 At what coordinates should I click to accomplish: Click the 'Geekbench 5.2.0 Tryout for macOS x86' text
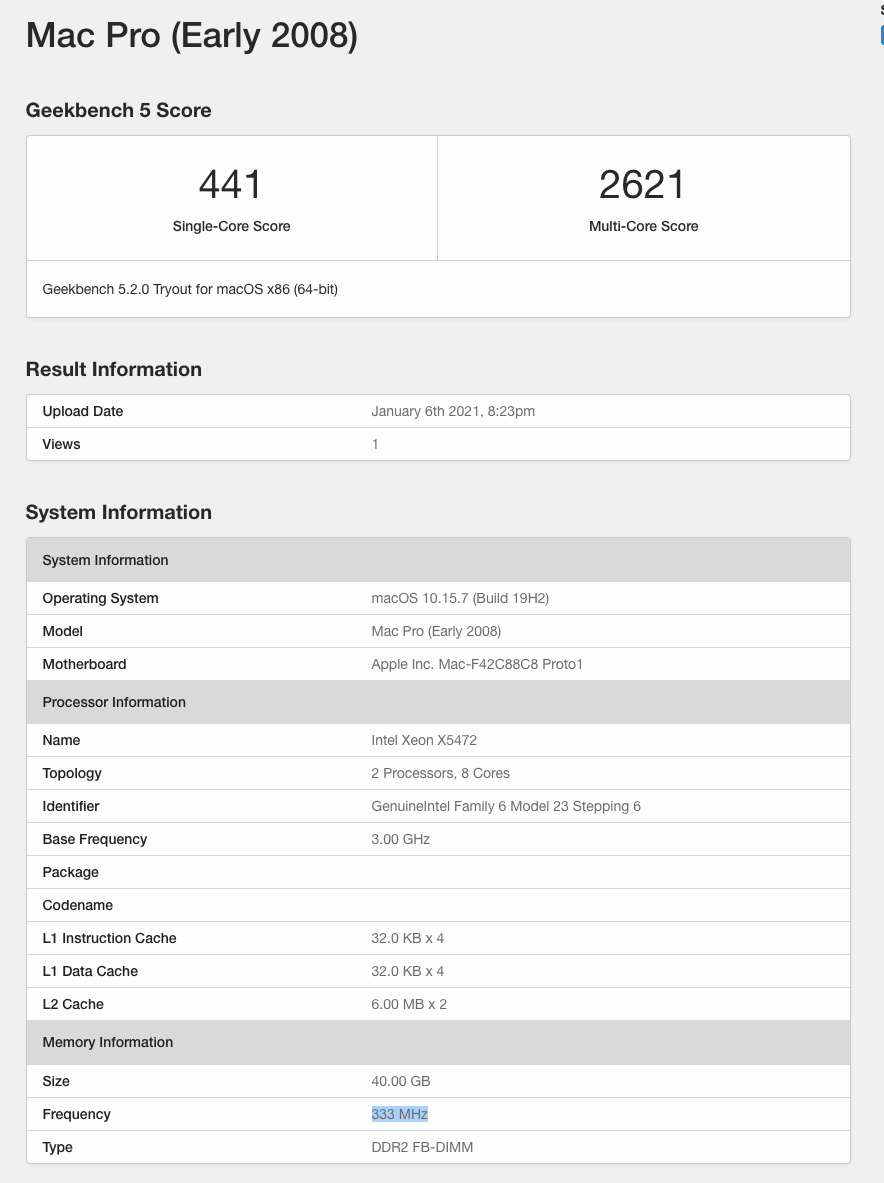pos(190,289)
